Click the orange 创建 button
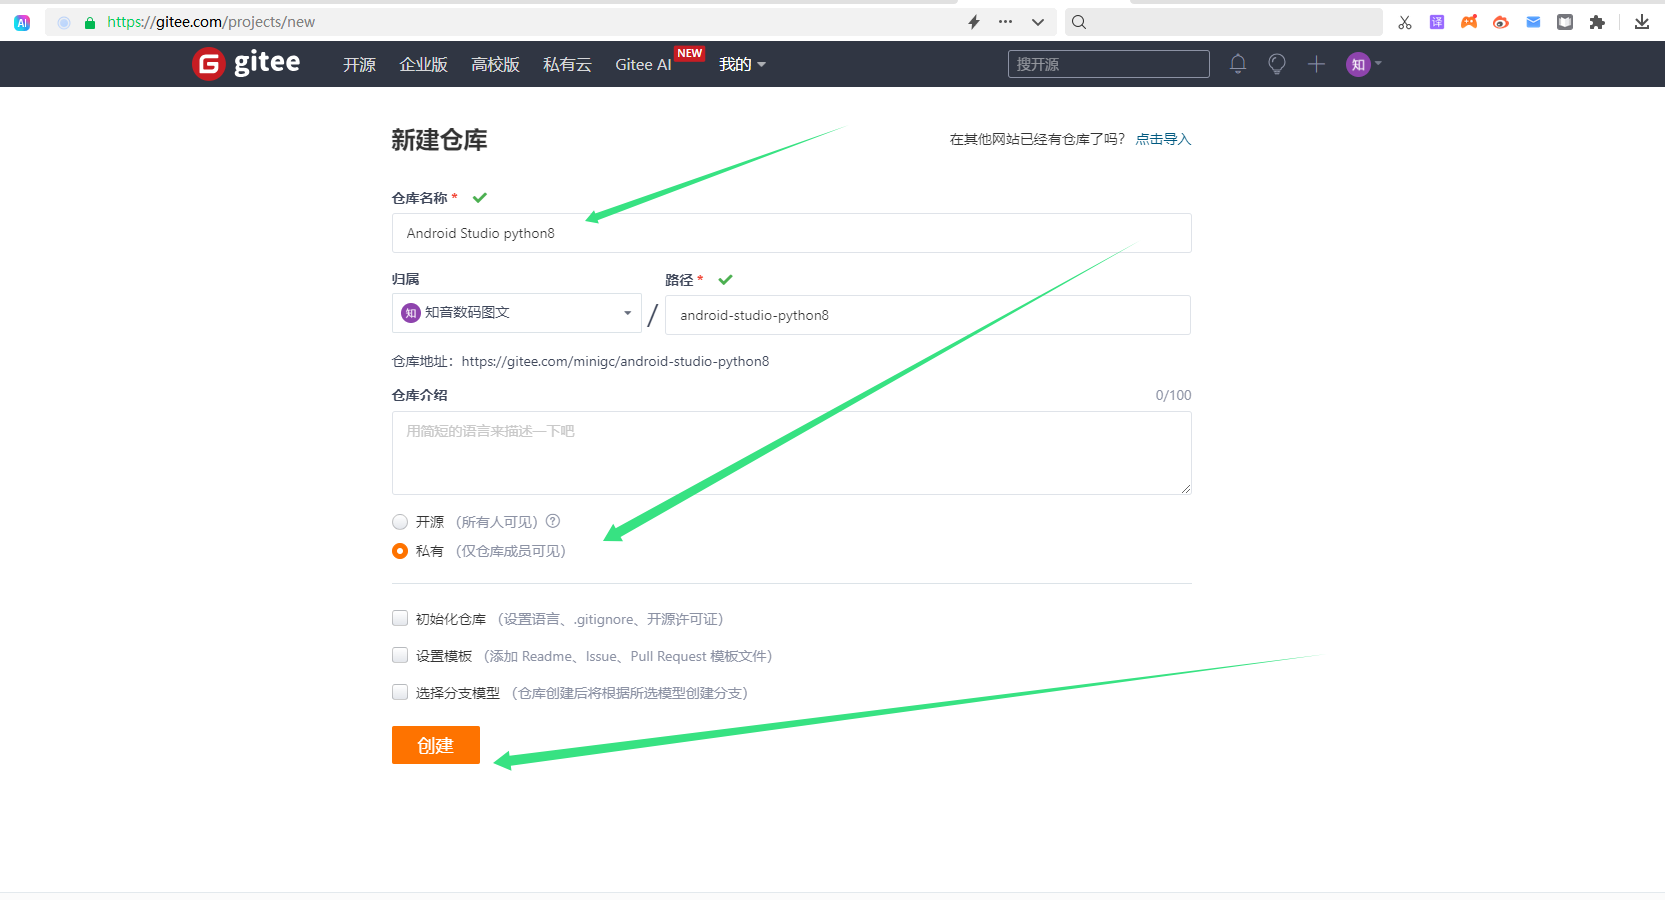Viewport: 1665px width, 900px height. pos(436,745)
